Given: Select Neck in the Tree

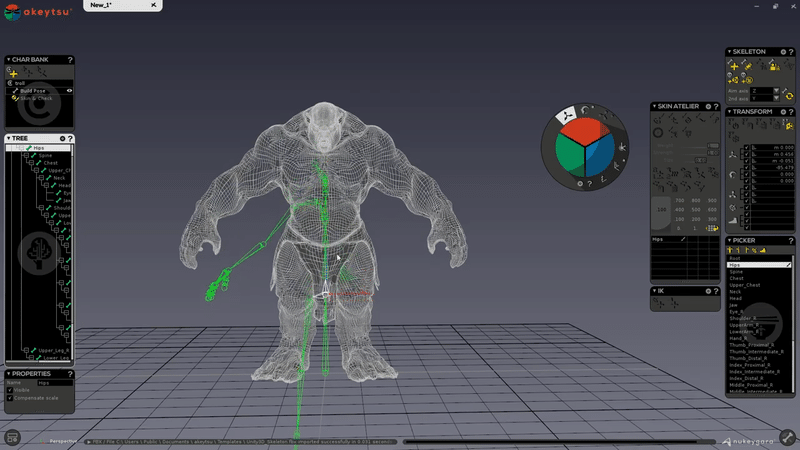Looking at the screenshot, I should coord(59,178).
